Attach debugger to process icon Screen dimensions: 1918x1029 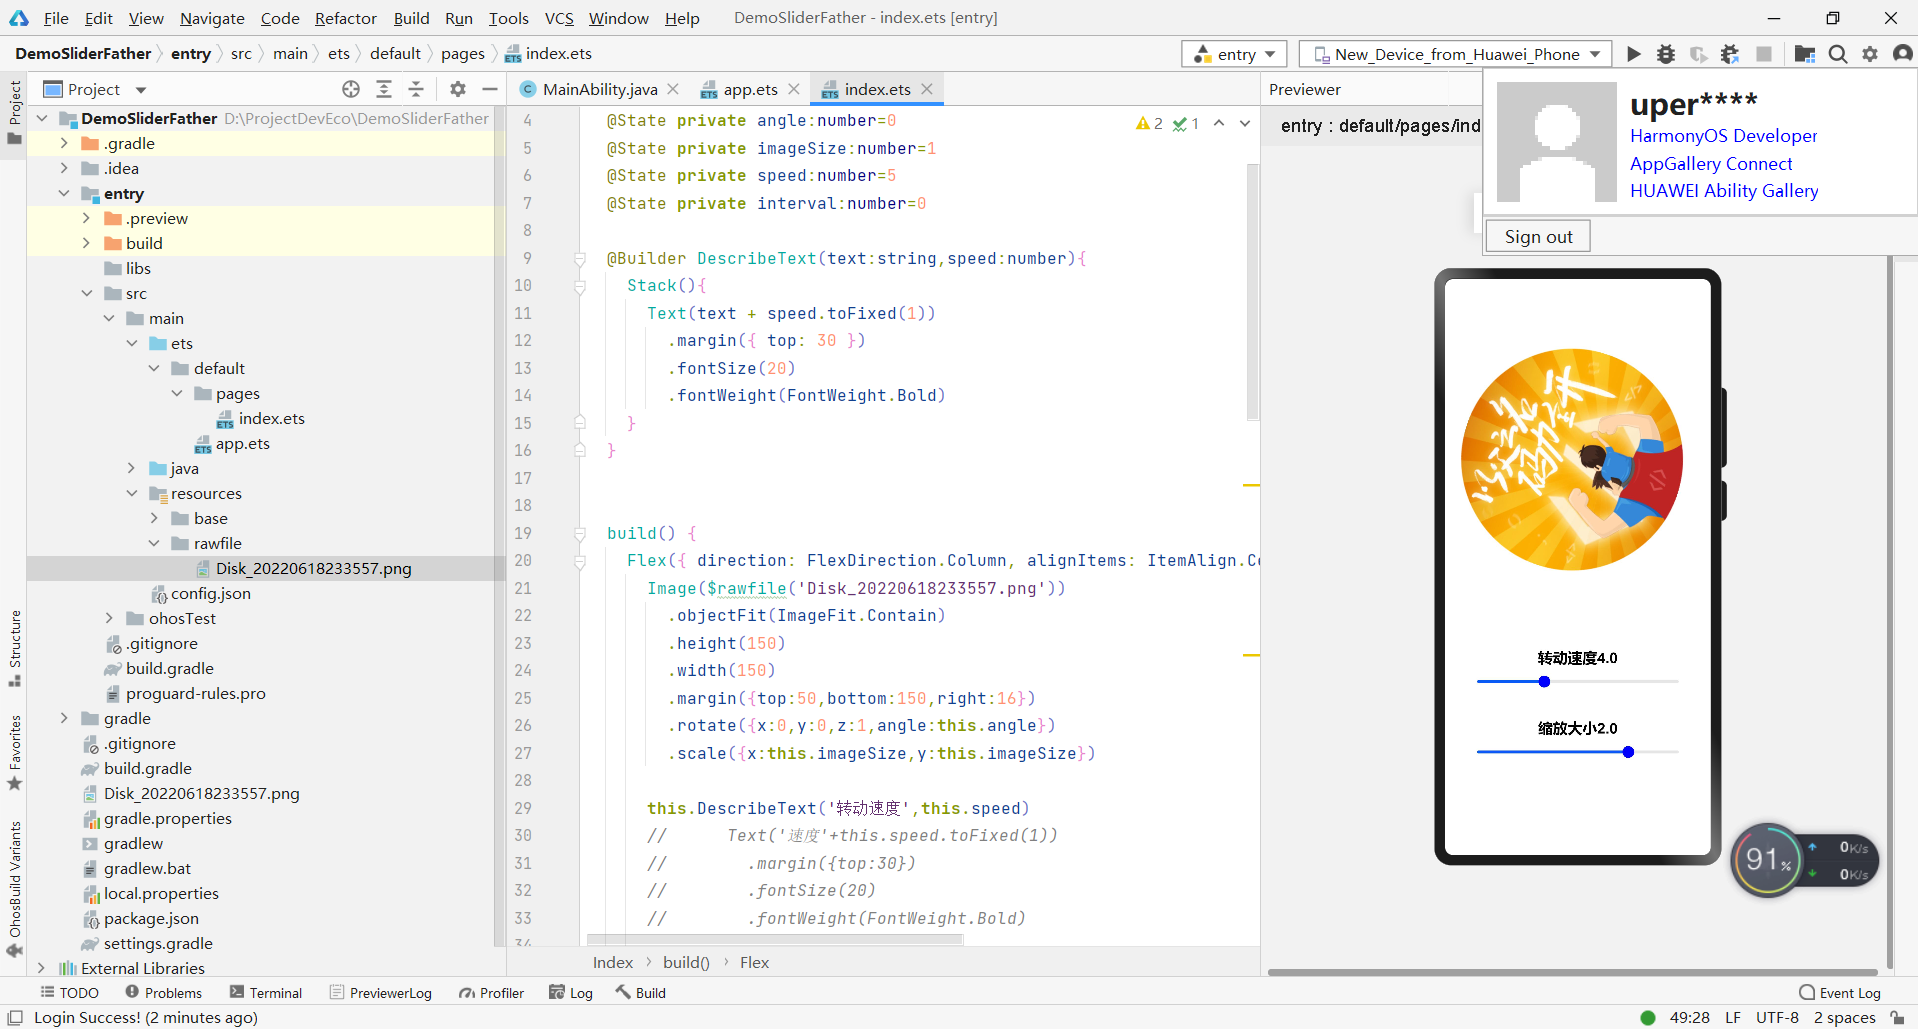tap(1730, 54)
